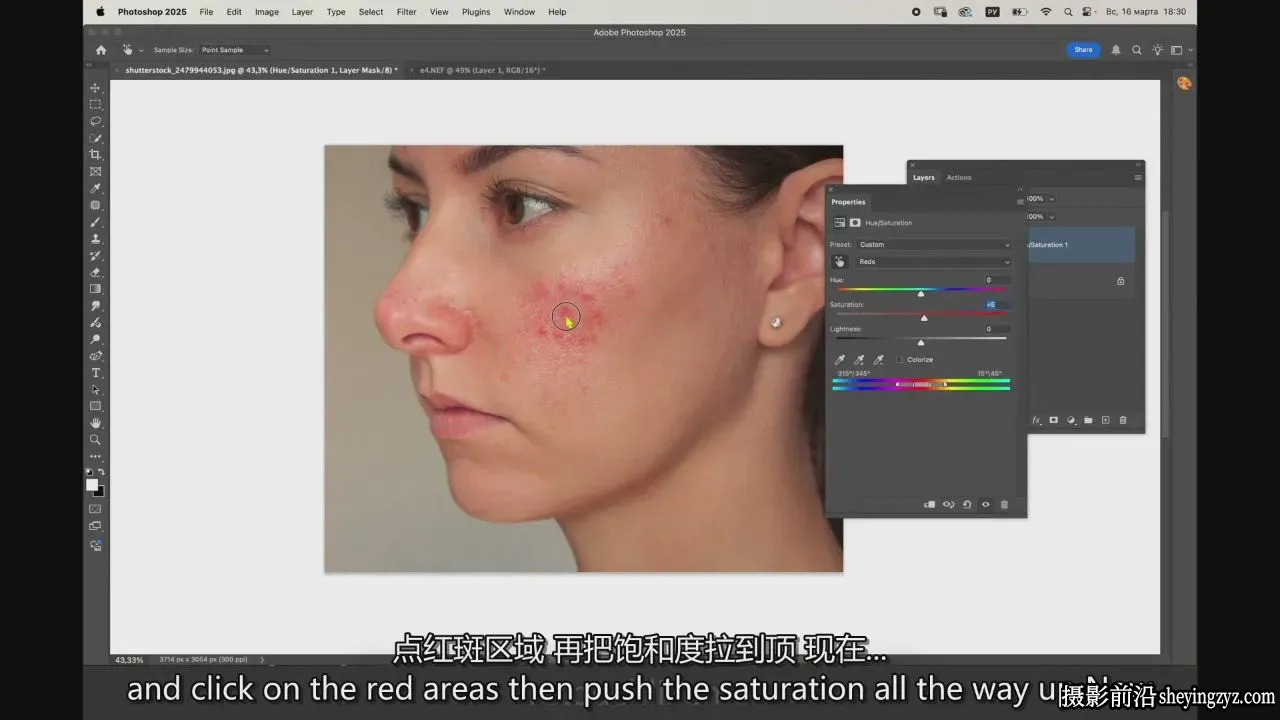Select the Frame tool
Screen dimensions: 1280x720
pyautogui.click(x=96, y=171)
